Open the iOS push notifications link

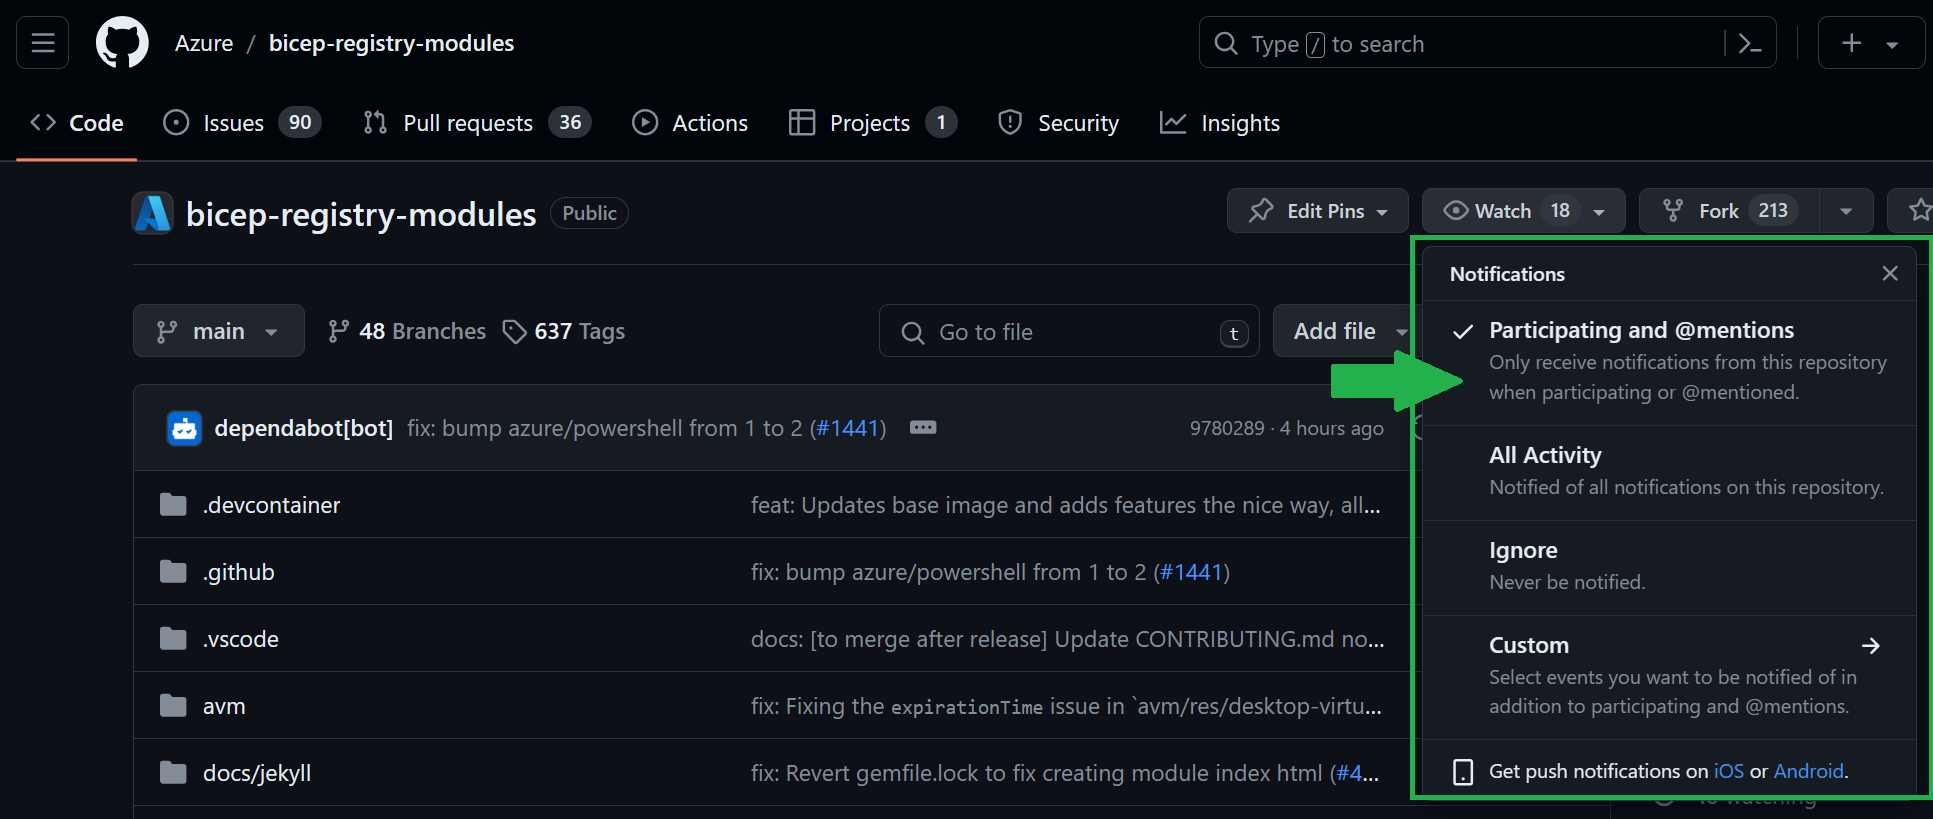tap(1729, 771)
